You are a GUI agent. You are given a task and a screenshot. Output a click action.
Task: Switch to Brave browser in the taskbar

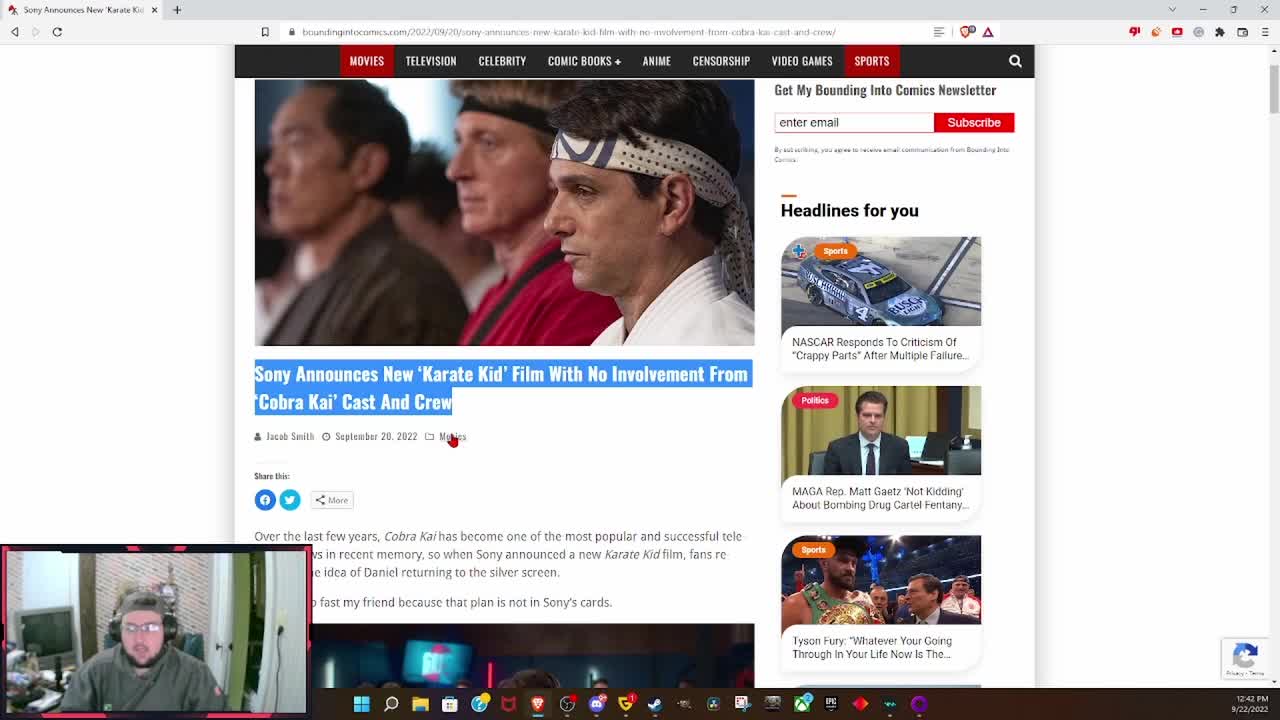click(538, 704)
